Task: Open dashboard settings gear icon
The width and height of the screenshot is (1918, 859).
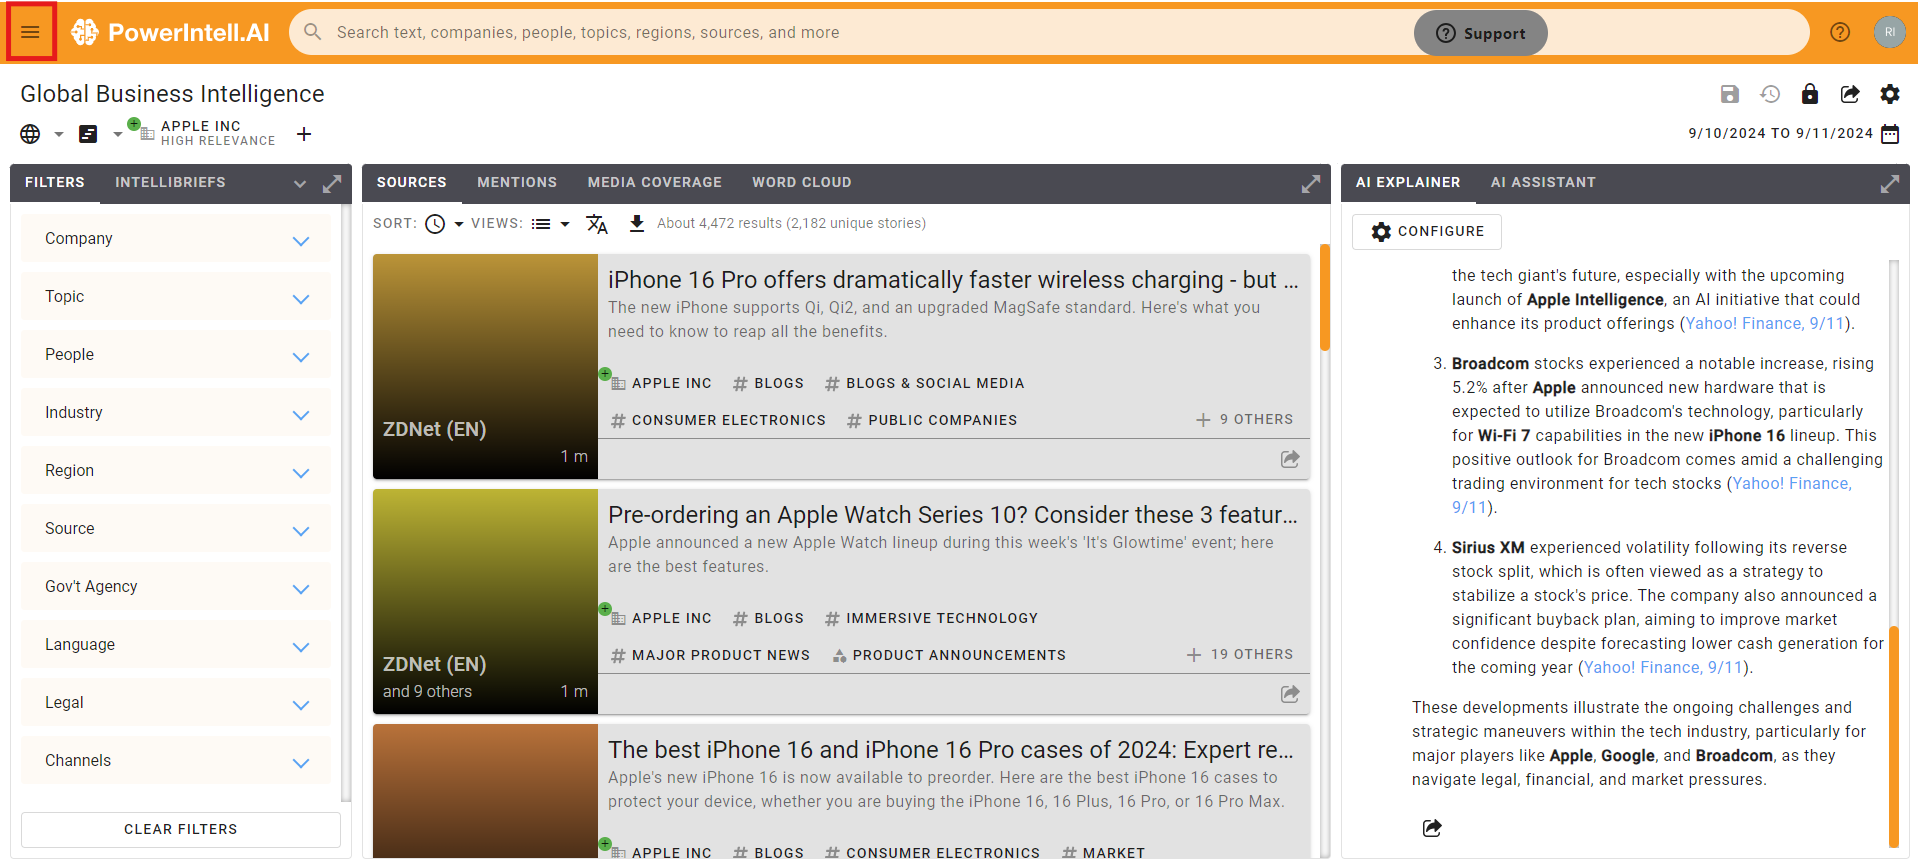Action: pyautogui.click(x=1890, y=94)
